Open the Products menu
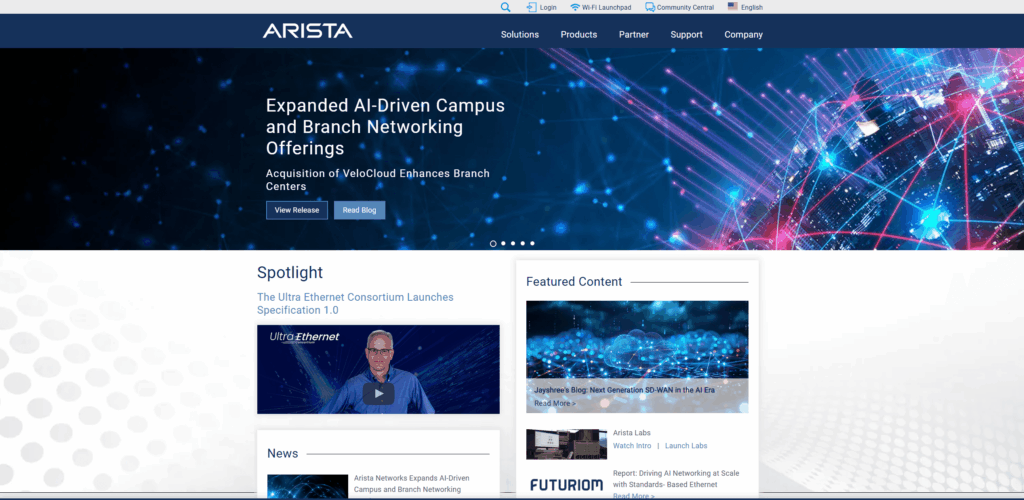This screenshot has width=1024, height=500. click(579, 35)
